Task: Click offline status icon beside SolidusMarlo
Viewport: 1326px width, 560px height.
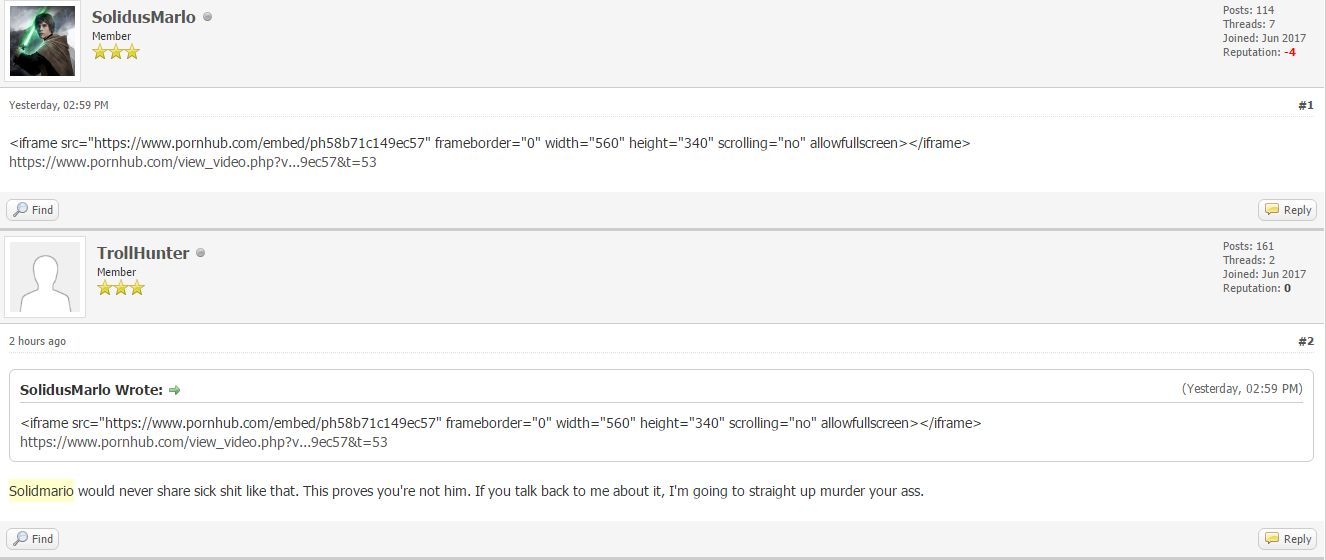Action: tap(208, 17)
